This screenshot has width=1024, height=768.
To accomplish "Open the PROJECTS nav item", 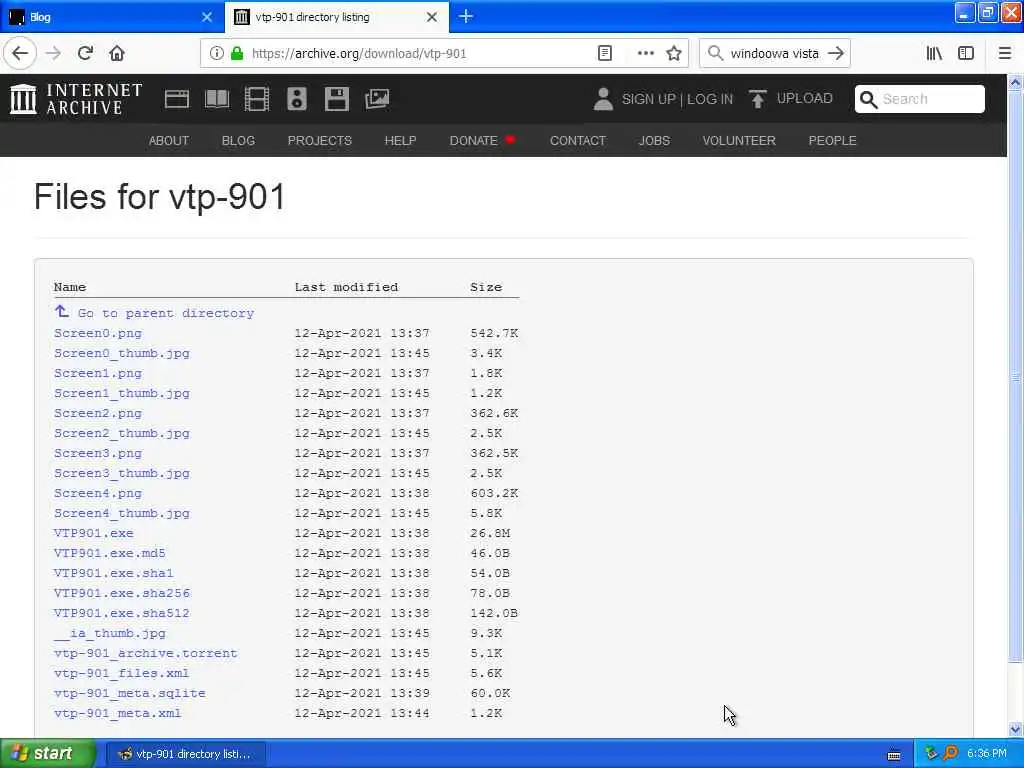I will pyautogui.click(x=319, y=140).
